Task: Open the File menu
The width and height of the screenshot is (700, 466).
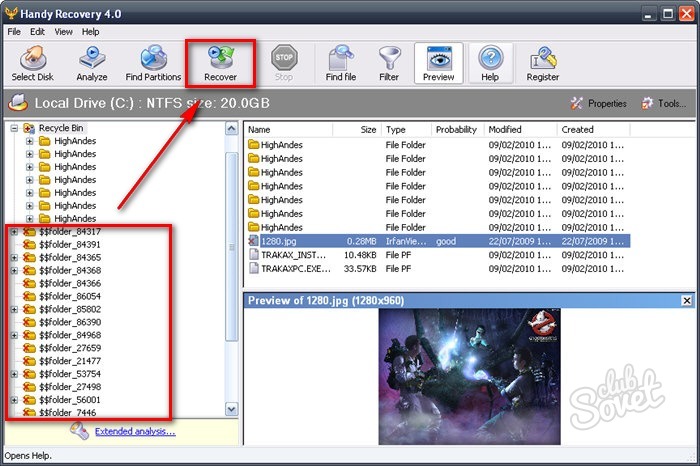Action: coord(14,32)
